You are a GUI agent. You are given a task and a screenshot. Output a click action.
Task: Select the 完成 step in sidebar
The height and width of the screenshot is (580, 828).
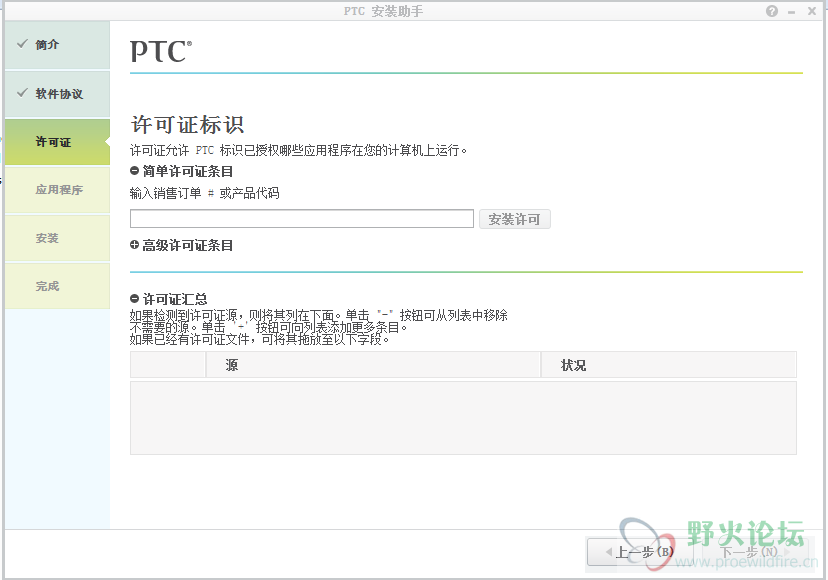coord(58,286)
